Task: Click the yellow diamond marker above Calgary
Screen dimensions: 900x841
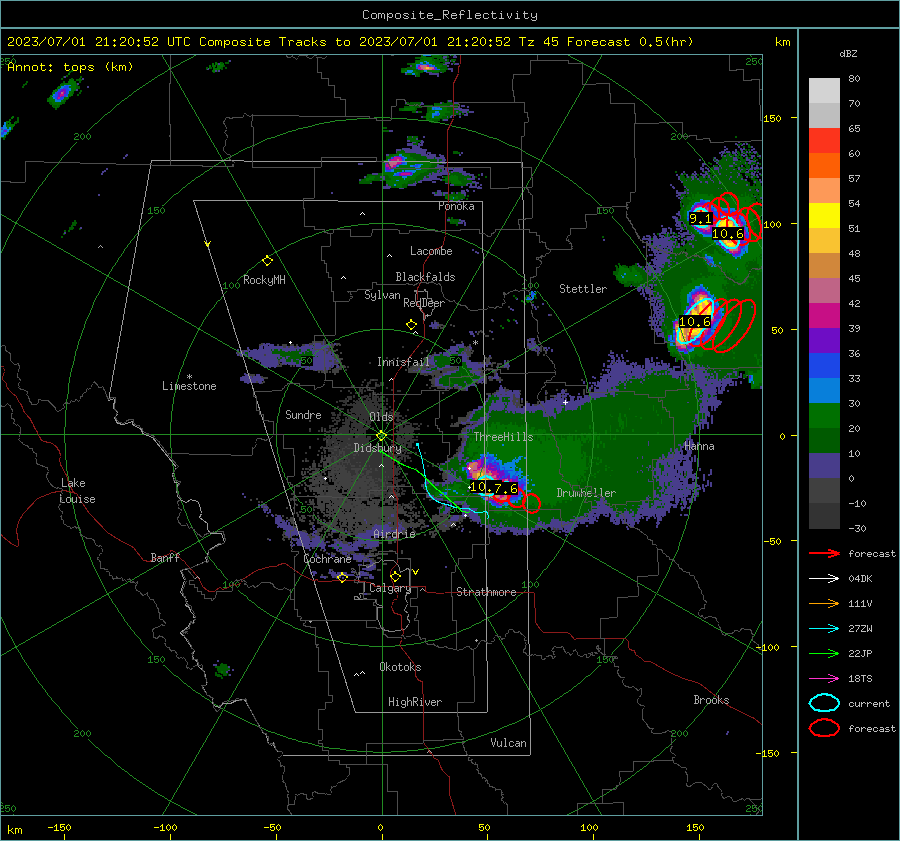Action: tap(395, 576)
